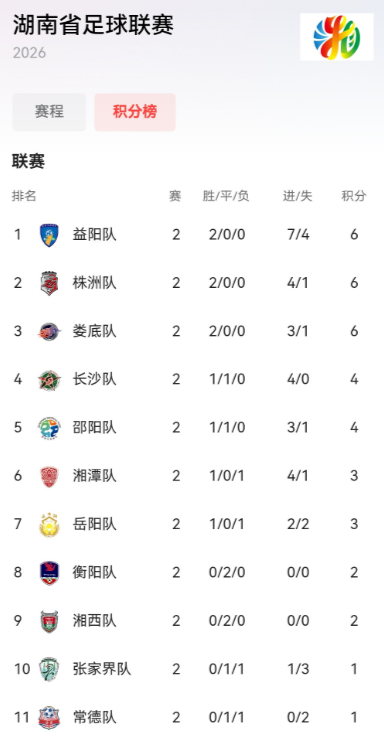Open the colorful league logo image
This screenshot has width=384, height=746.
coord(336,37)
